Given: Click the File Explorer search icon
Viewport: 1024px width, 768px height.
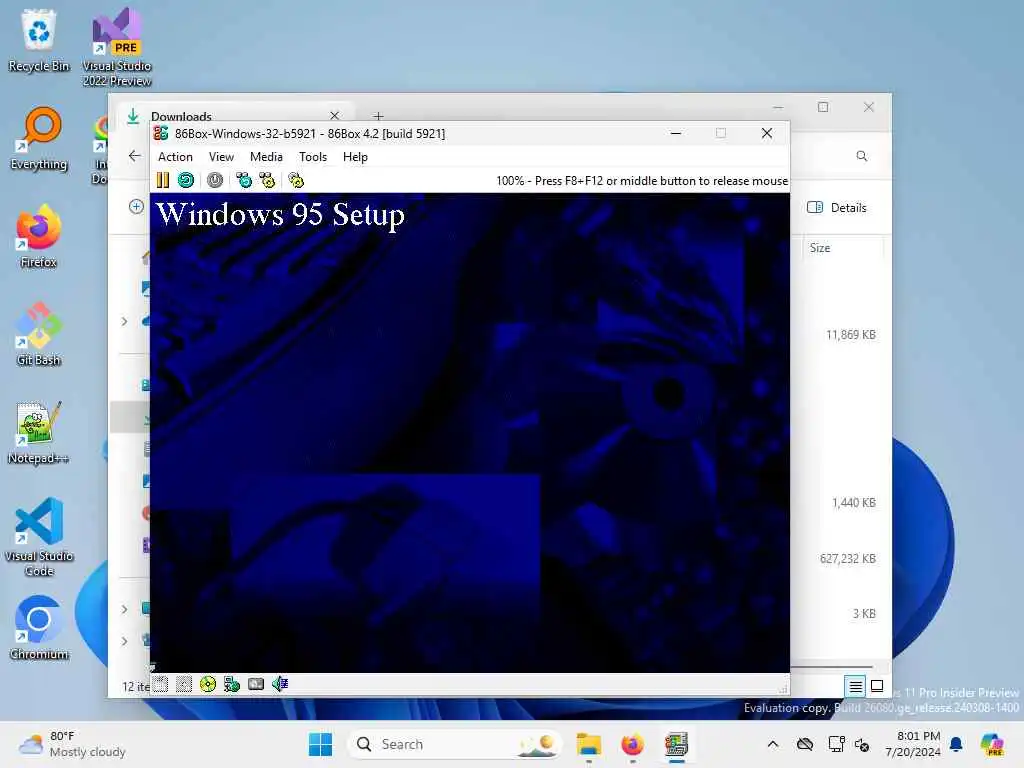Looking at the screenshot, I should pyautogui.click(x=861, y=156).
